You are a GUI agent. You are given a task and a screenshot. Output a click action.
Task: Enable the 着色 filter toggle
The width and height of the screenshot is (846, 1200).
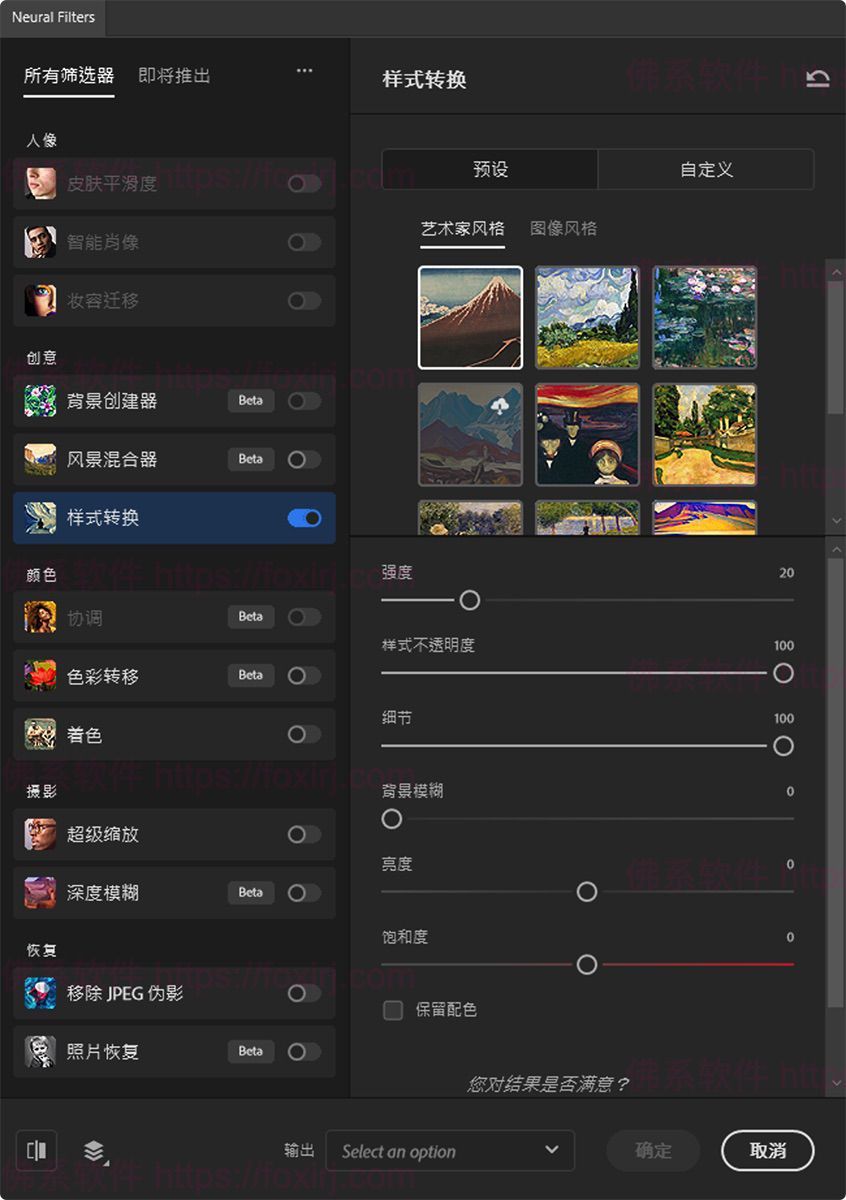[304, 735]
